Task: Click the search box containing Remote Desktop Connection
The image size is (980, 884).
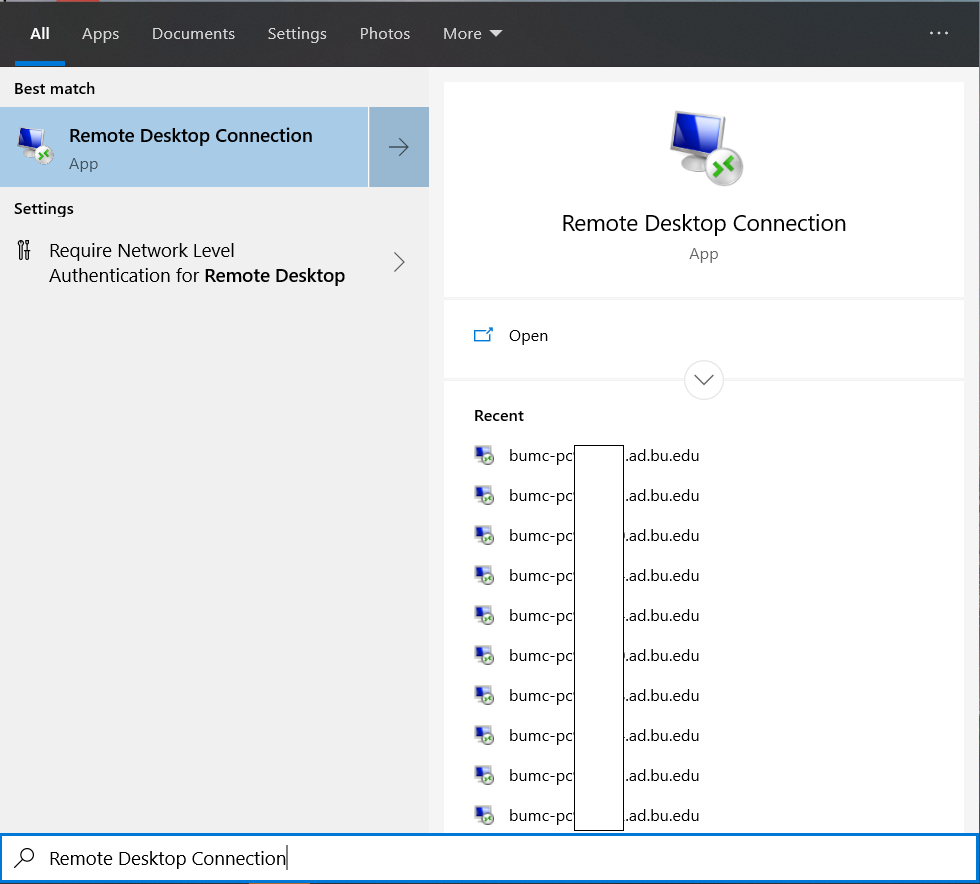Action: pos(489,858)
